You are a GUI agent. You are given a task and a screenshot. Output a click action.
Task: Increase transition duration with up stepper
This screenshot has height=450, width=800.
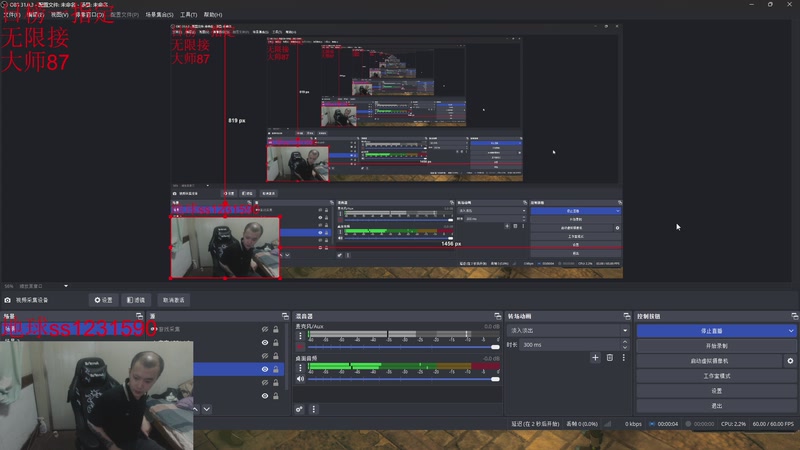625,342
